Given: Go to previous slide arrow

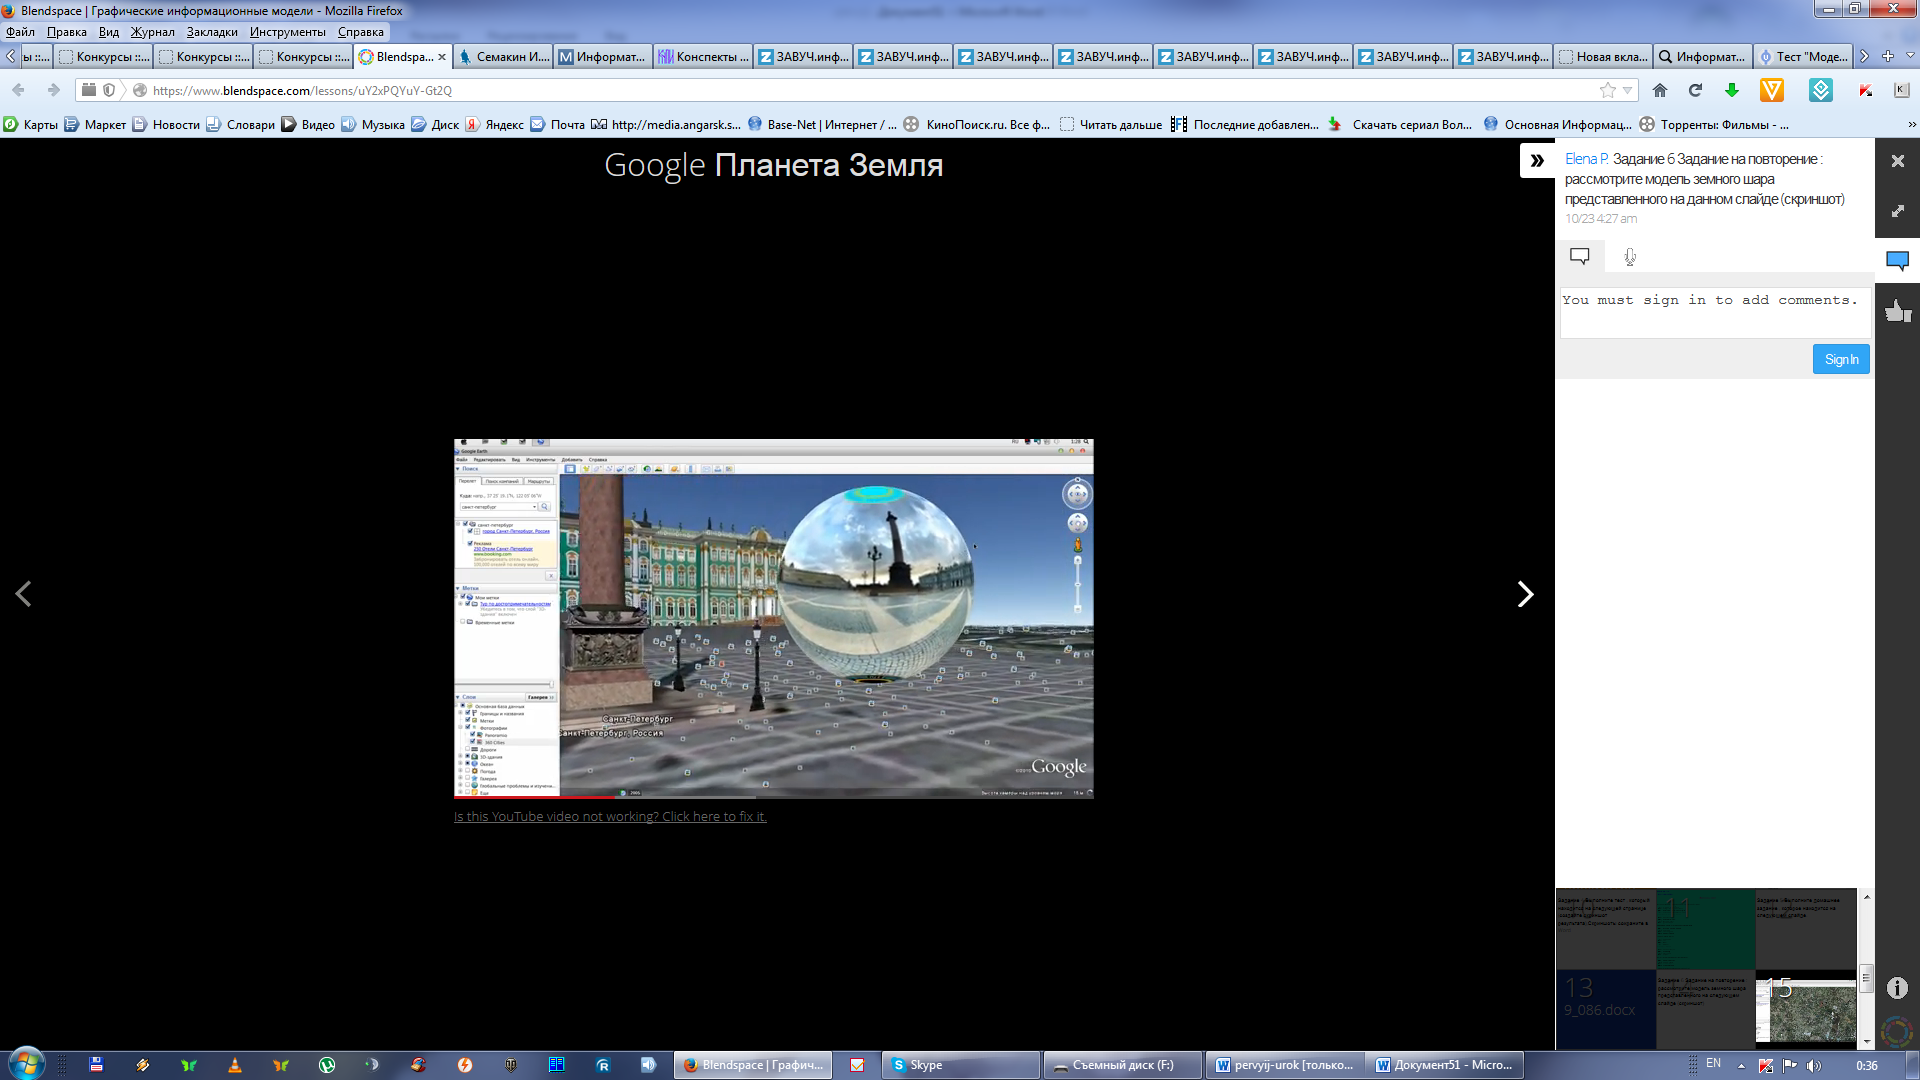Looking at the screenshot, I should click(x=23, y=594).
